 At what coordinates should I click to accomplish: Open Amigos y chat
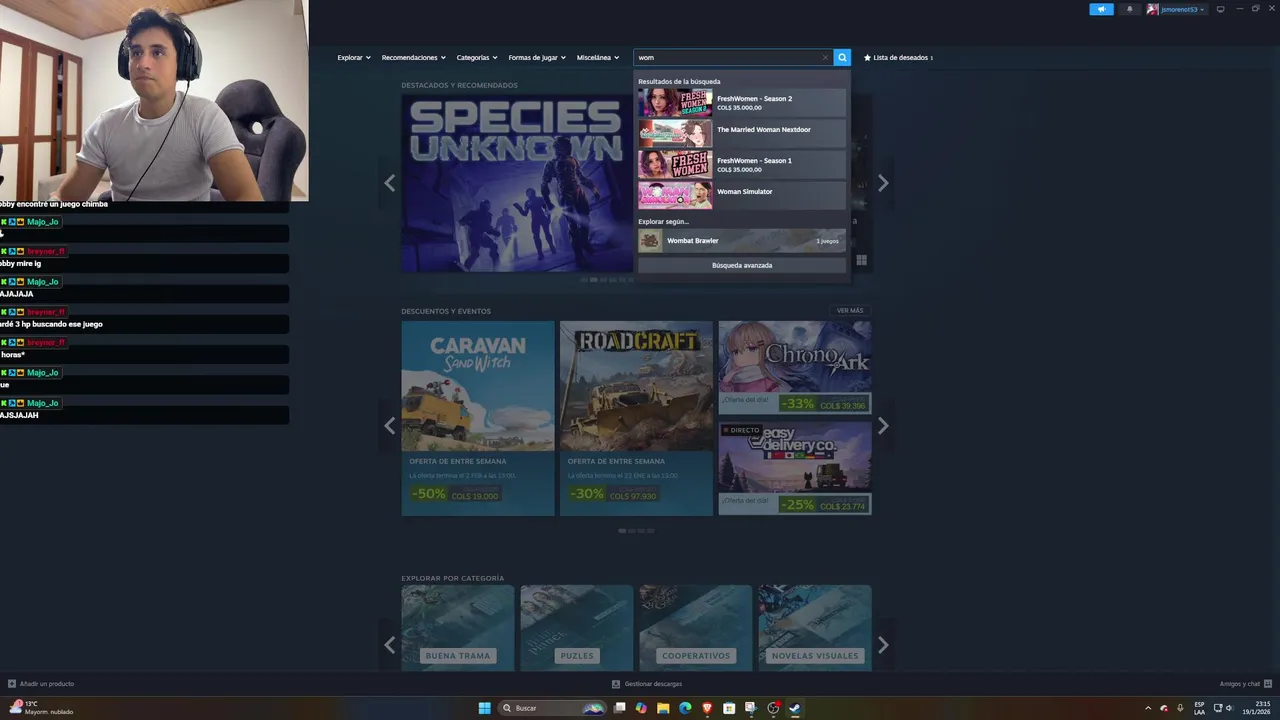click(x=1245, y=684)
